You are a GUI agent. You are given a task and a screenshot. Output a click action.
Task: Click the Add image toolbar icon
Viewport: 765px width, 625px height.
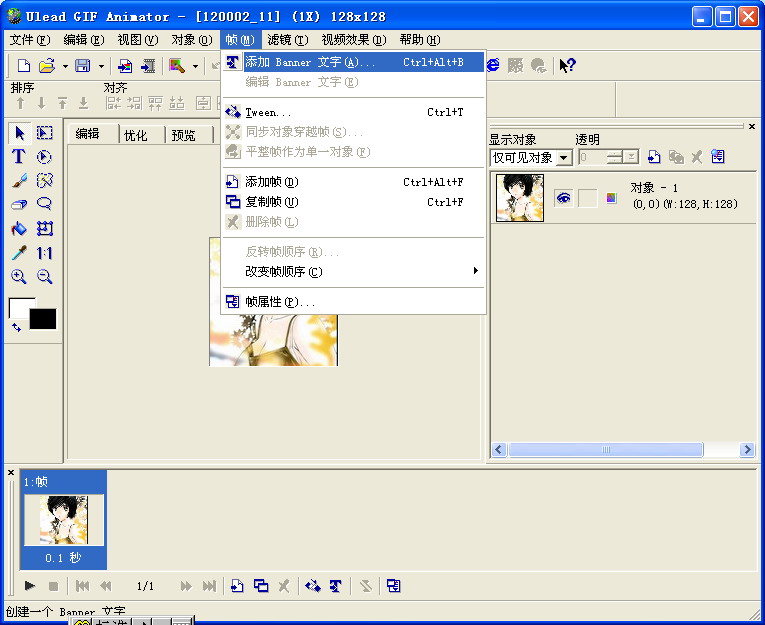125,65
